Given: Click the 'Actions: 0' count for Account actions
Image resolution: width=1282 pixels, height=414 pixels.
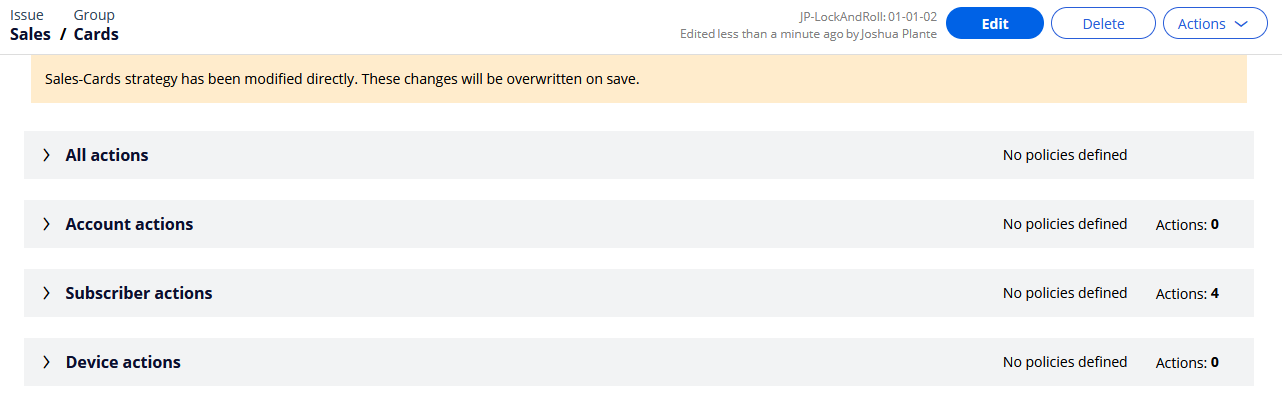Looking at the screenshot, I should [1187, 225].
